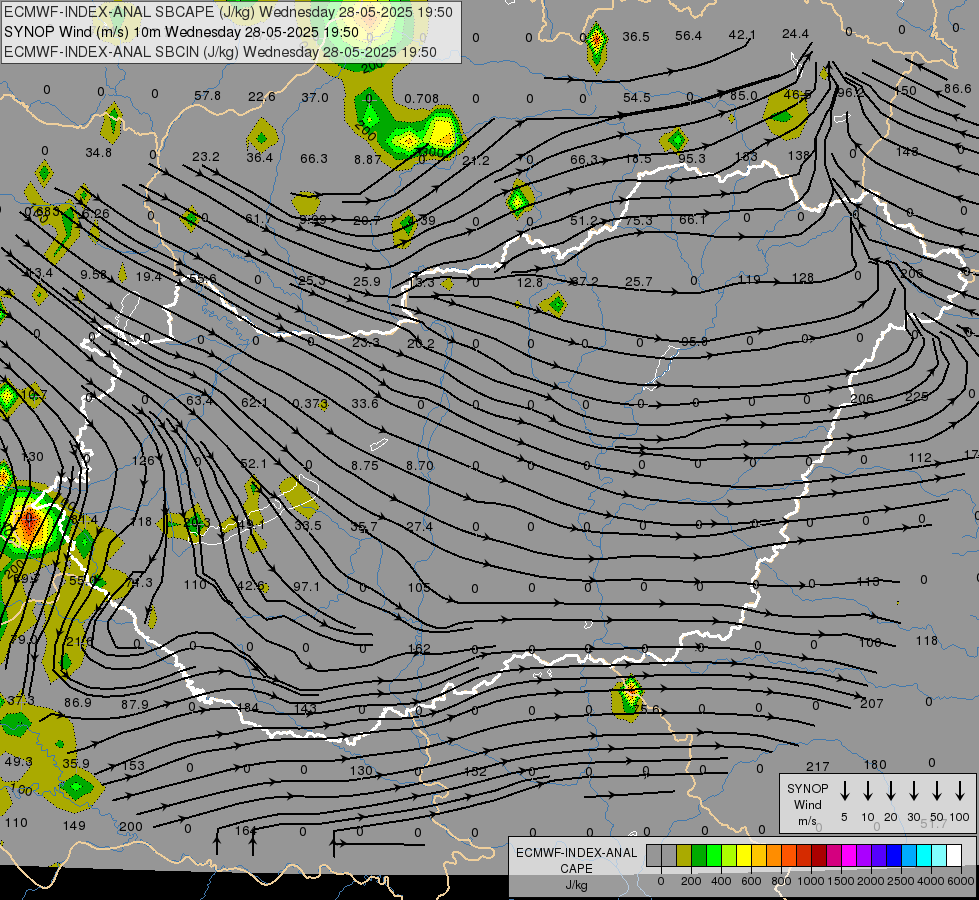Click the map value '225'
The height and width of the screenshot is (900, 979).
917,397
